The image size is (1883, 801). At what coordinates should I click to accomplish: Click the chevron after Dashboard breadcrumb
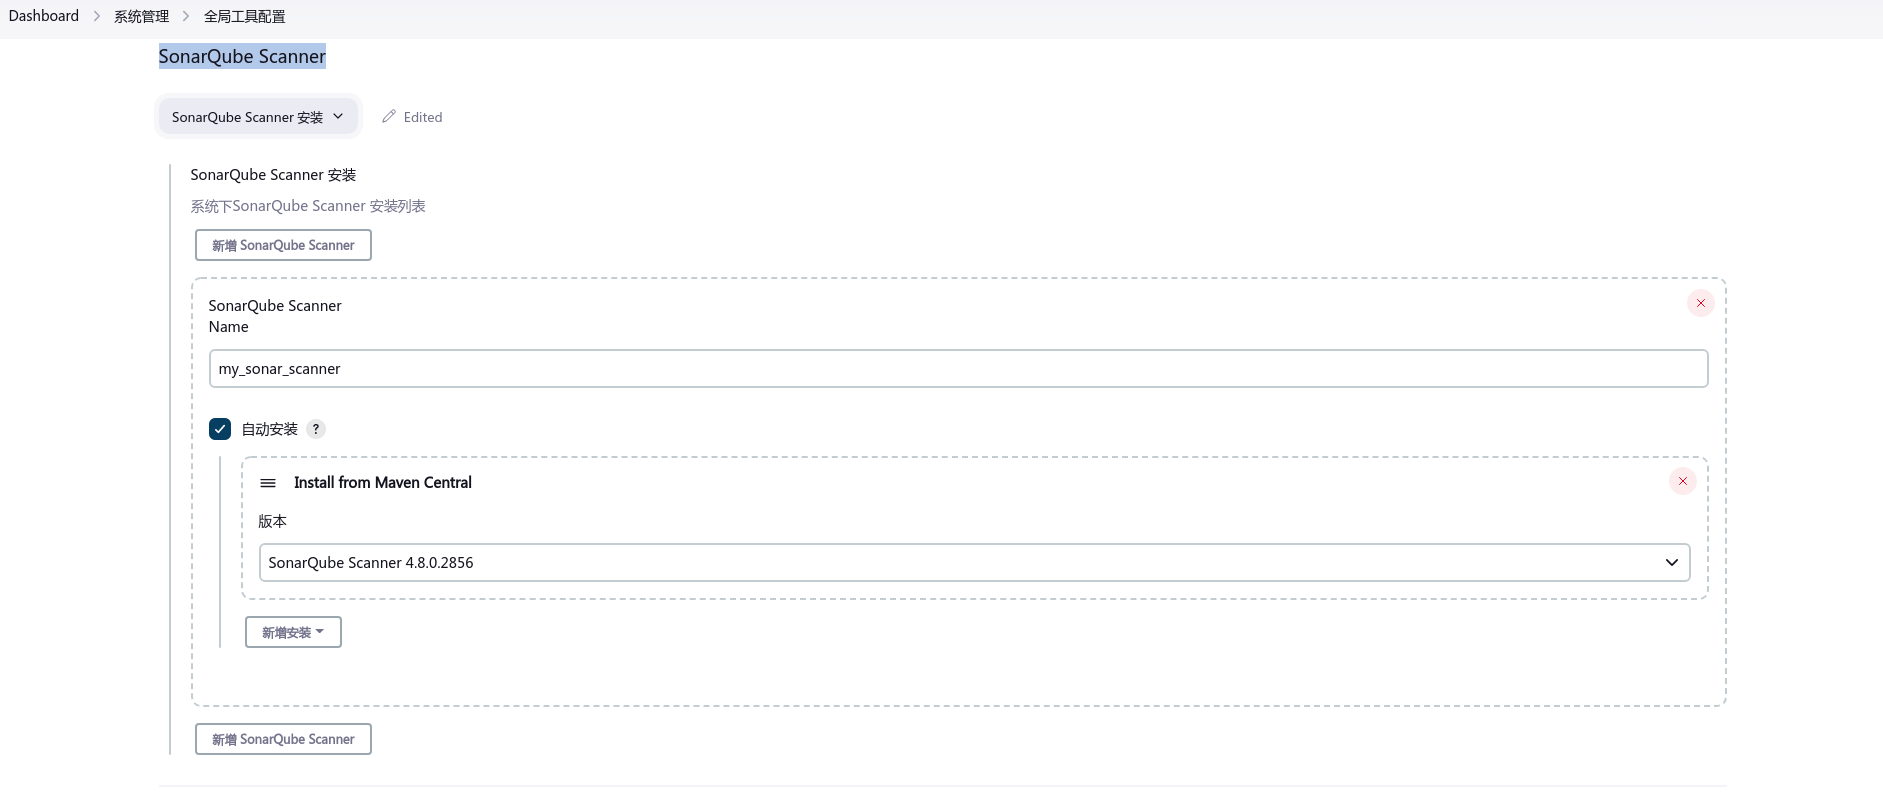pos(97,17)
